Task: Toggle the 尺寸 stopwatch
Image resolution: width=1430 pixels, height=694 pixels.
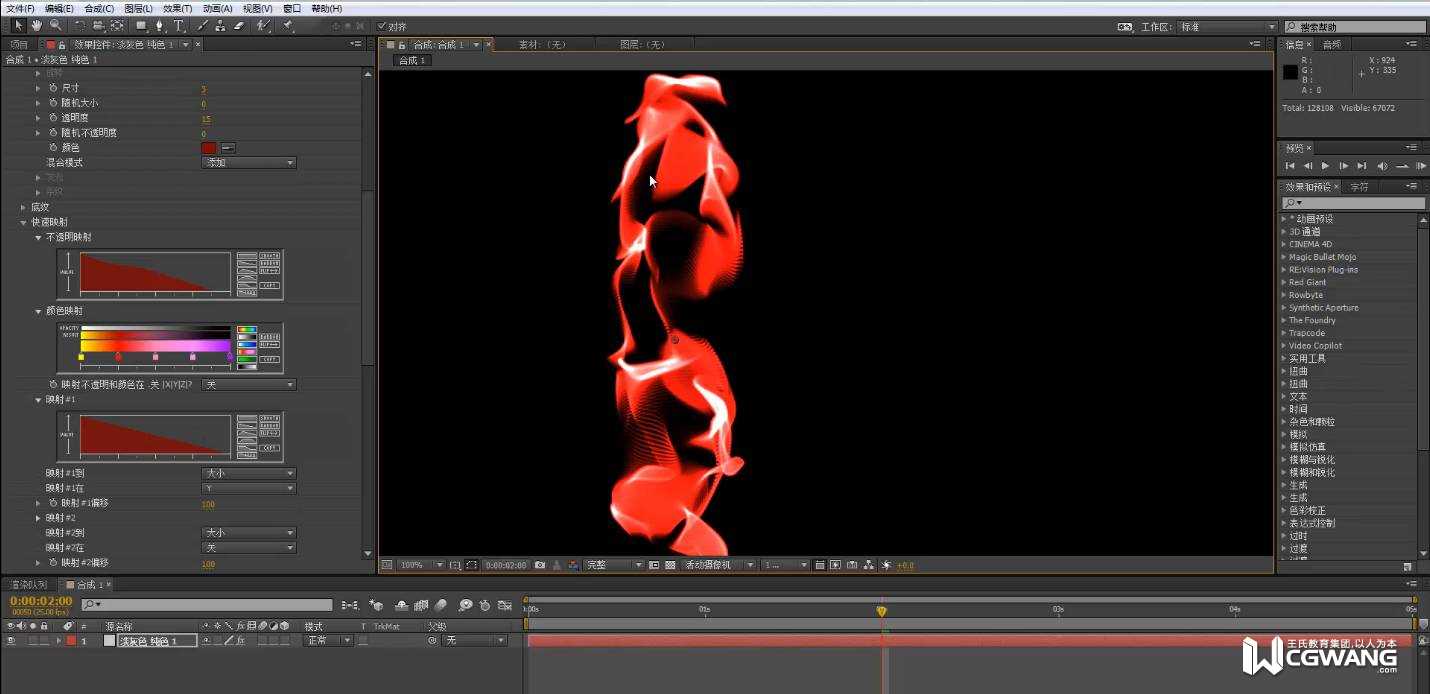Action: 53,88
